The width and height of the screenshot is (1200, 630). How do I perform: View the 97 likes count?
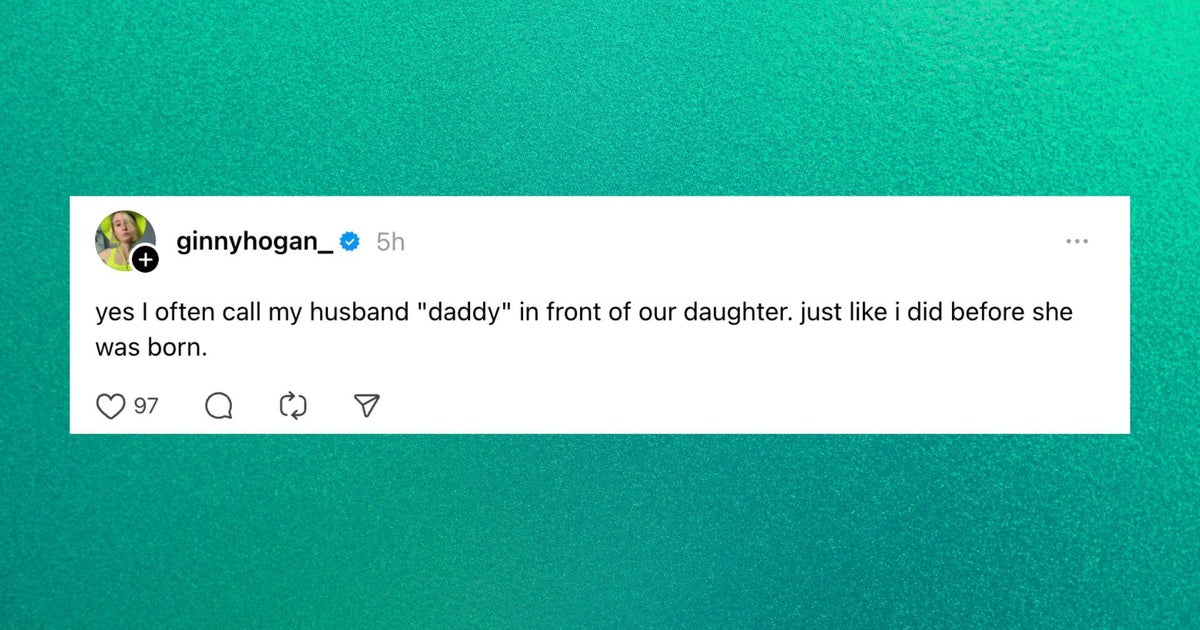(x=146, y=405)
